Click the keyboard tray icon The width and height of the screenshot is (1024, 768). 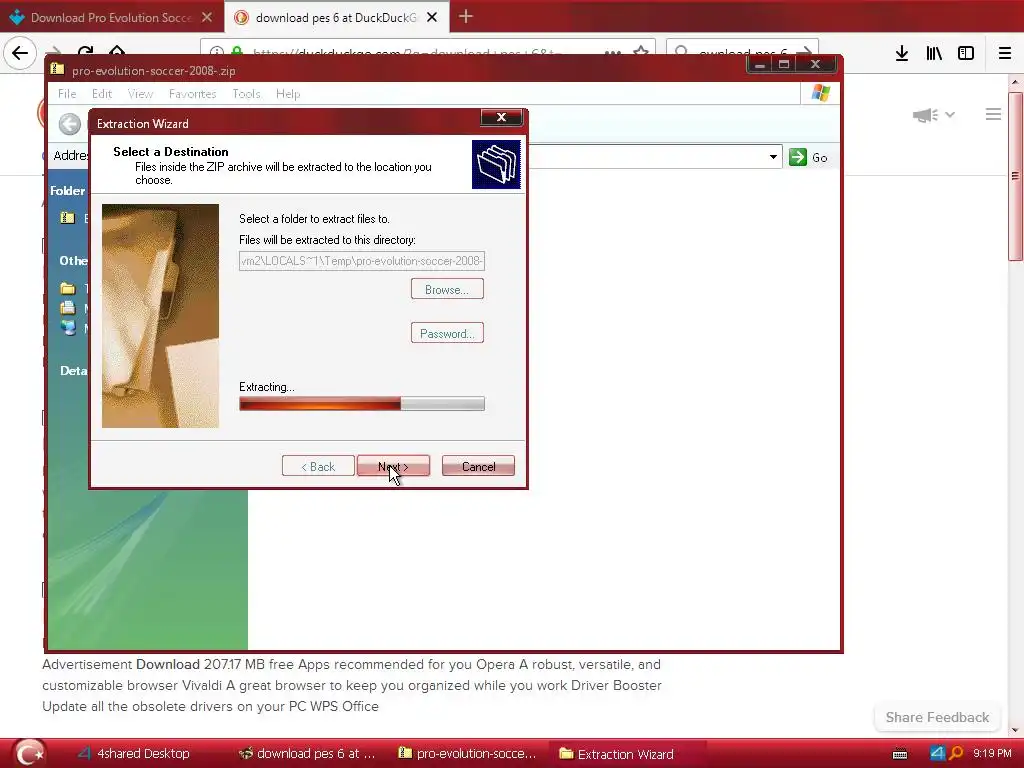pyautogui.click(x=900, y=754)
